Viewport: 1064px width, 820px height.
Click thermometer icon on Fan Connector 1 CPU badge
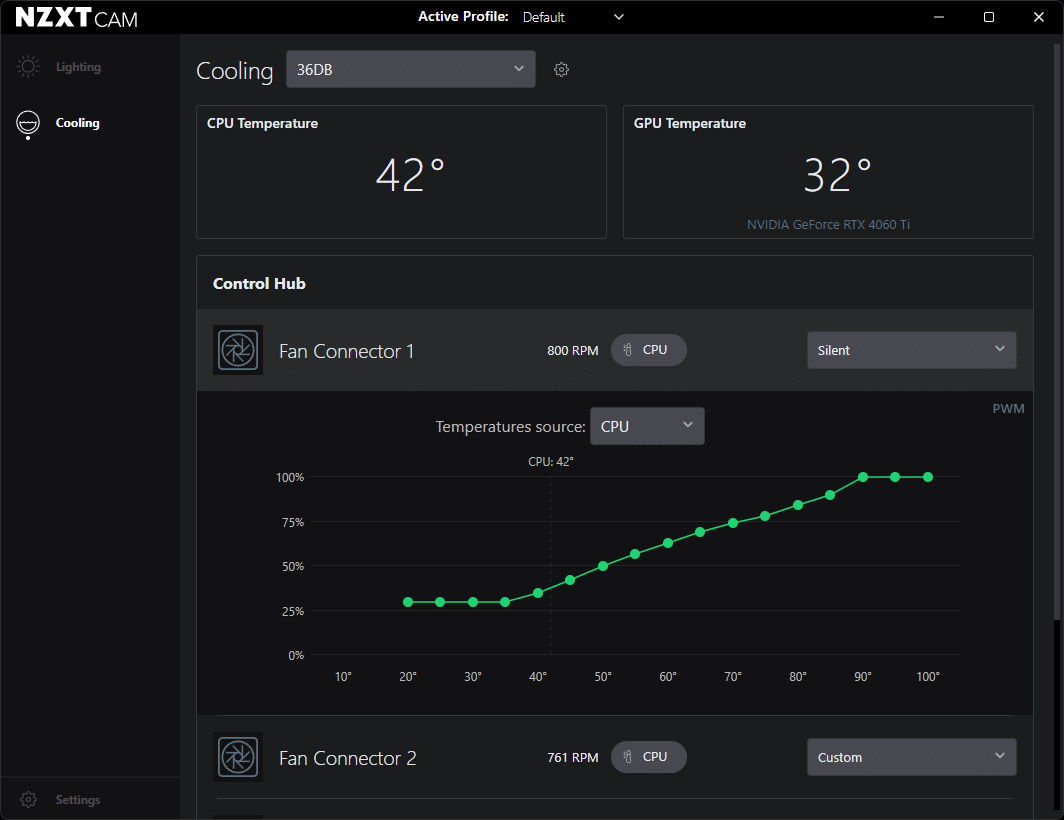tap(628, 350)
